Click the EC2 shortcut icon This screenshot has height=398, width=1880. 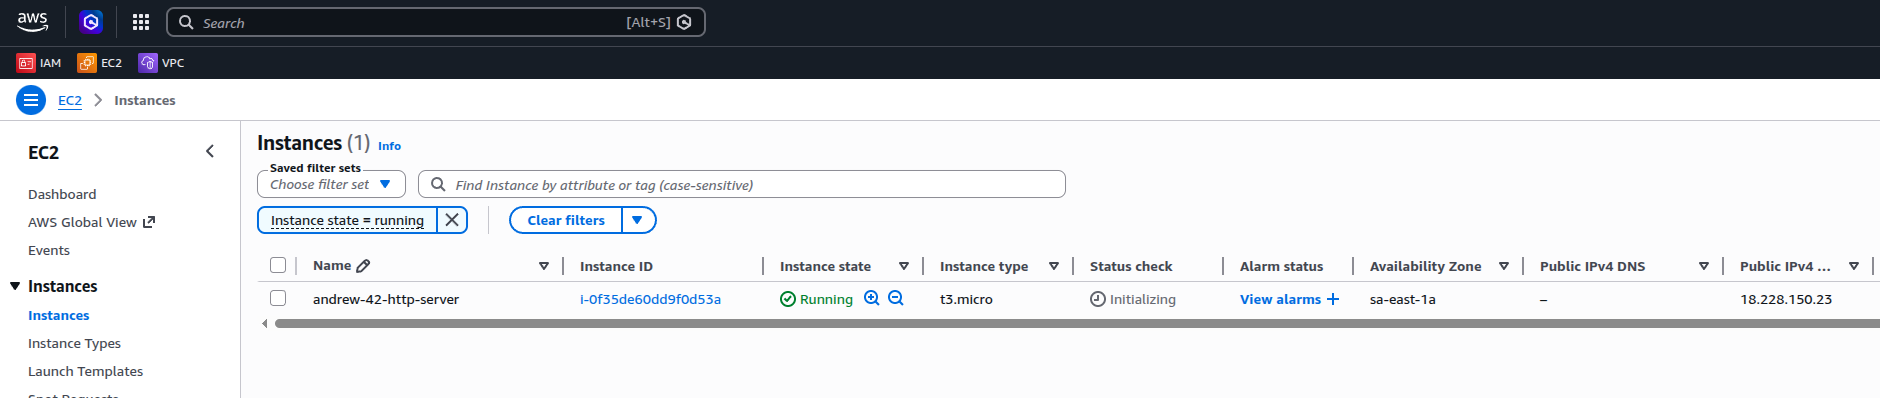tap(87, 63)
